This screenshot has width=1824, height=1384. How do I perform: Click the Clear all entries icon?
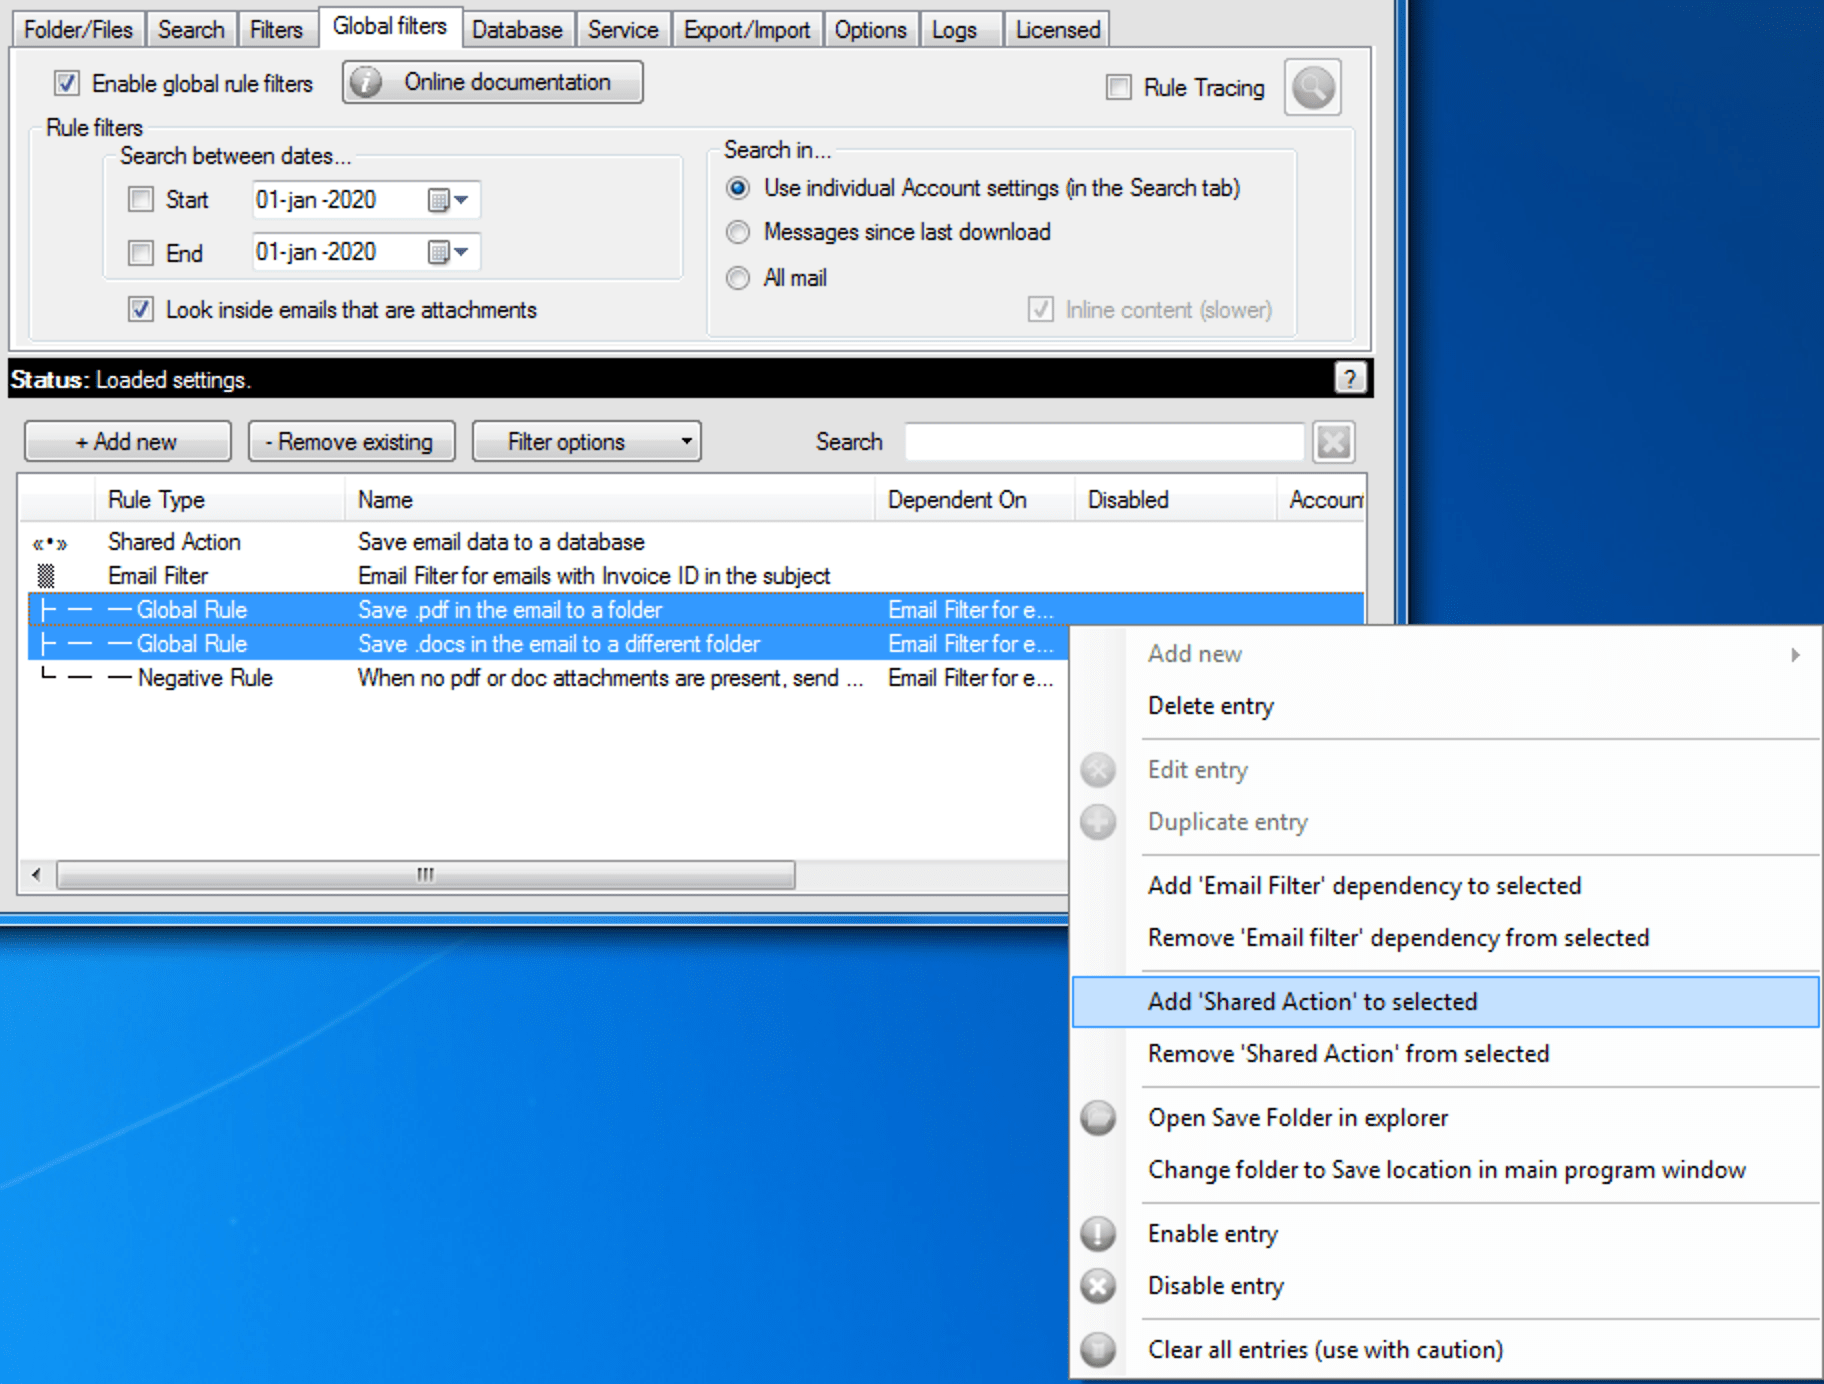click(x=1098, y=1350)
